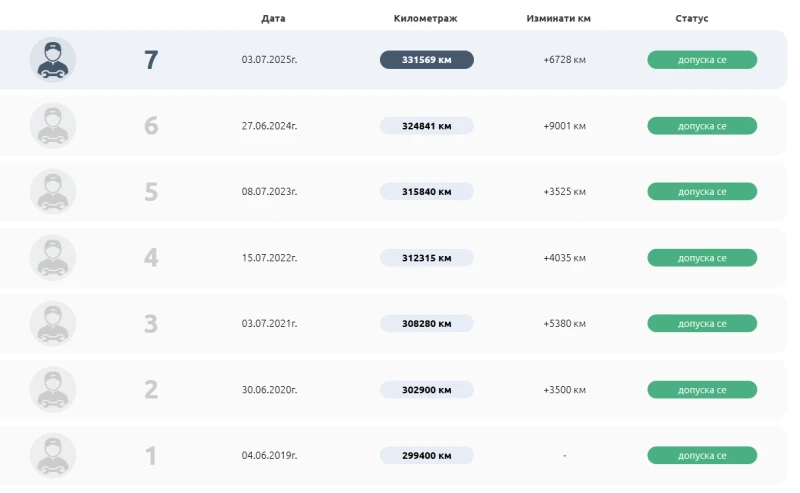
Task: Click 'допуска се' status for 04.06.2019
Action: pyautogui.click(x=702, y=456)
